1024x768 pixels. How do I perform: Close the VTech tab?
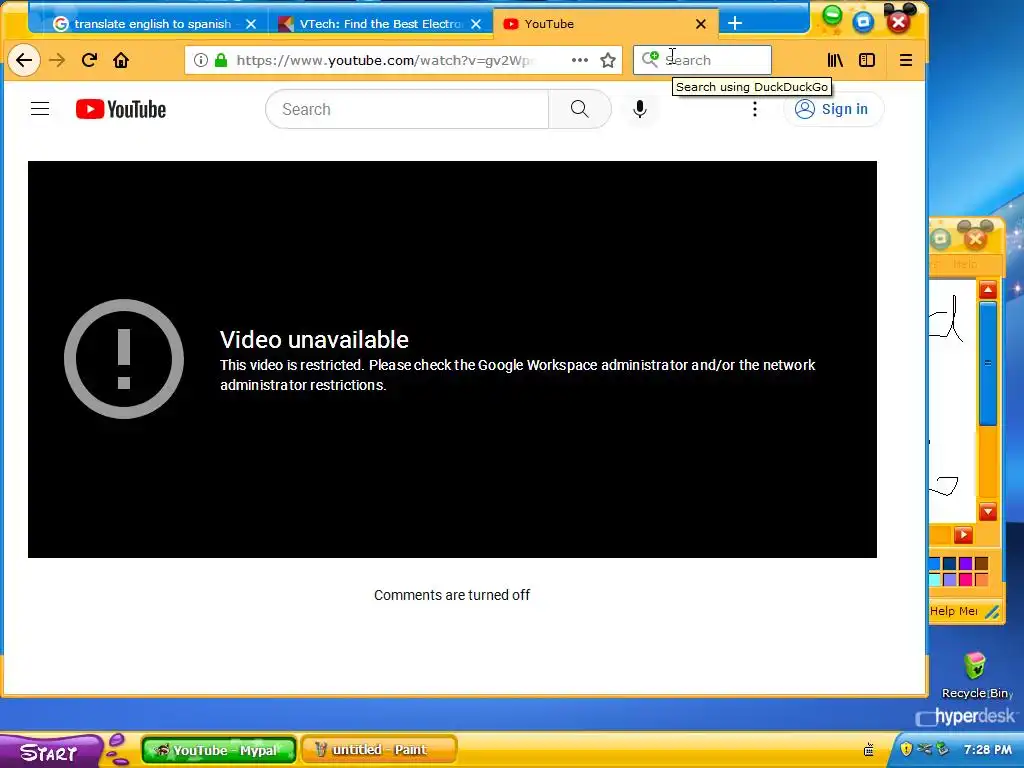[x=476, y=24]
